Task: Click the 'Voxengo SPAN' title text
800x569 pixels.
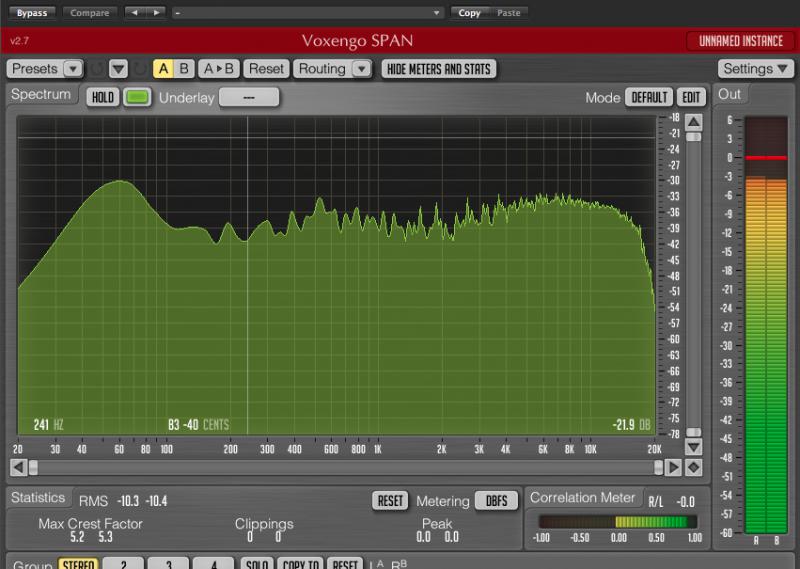Action: tap(357, 41)
